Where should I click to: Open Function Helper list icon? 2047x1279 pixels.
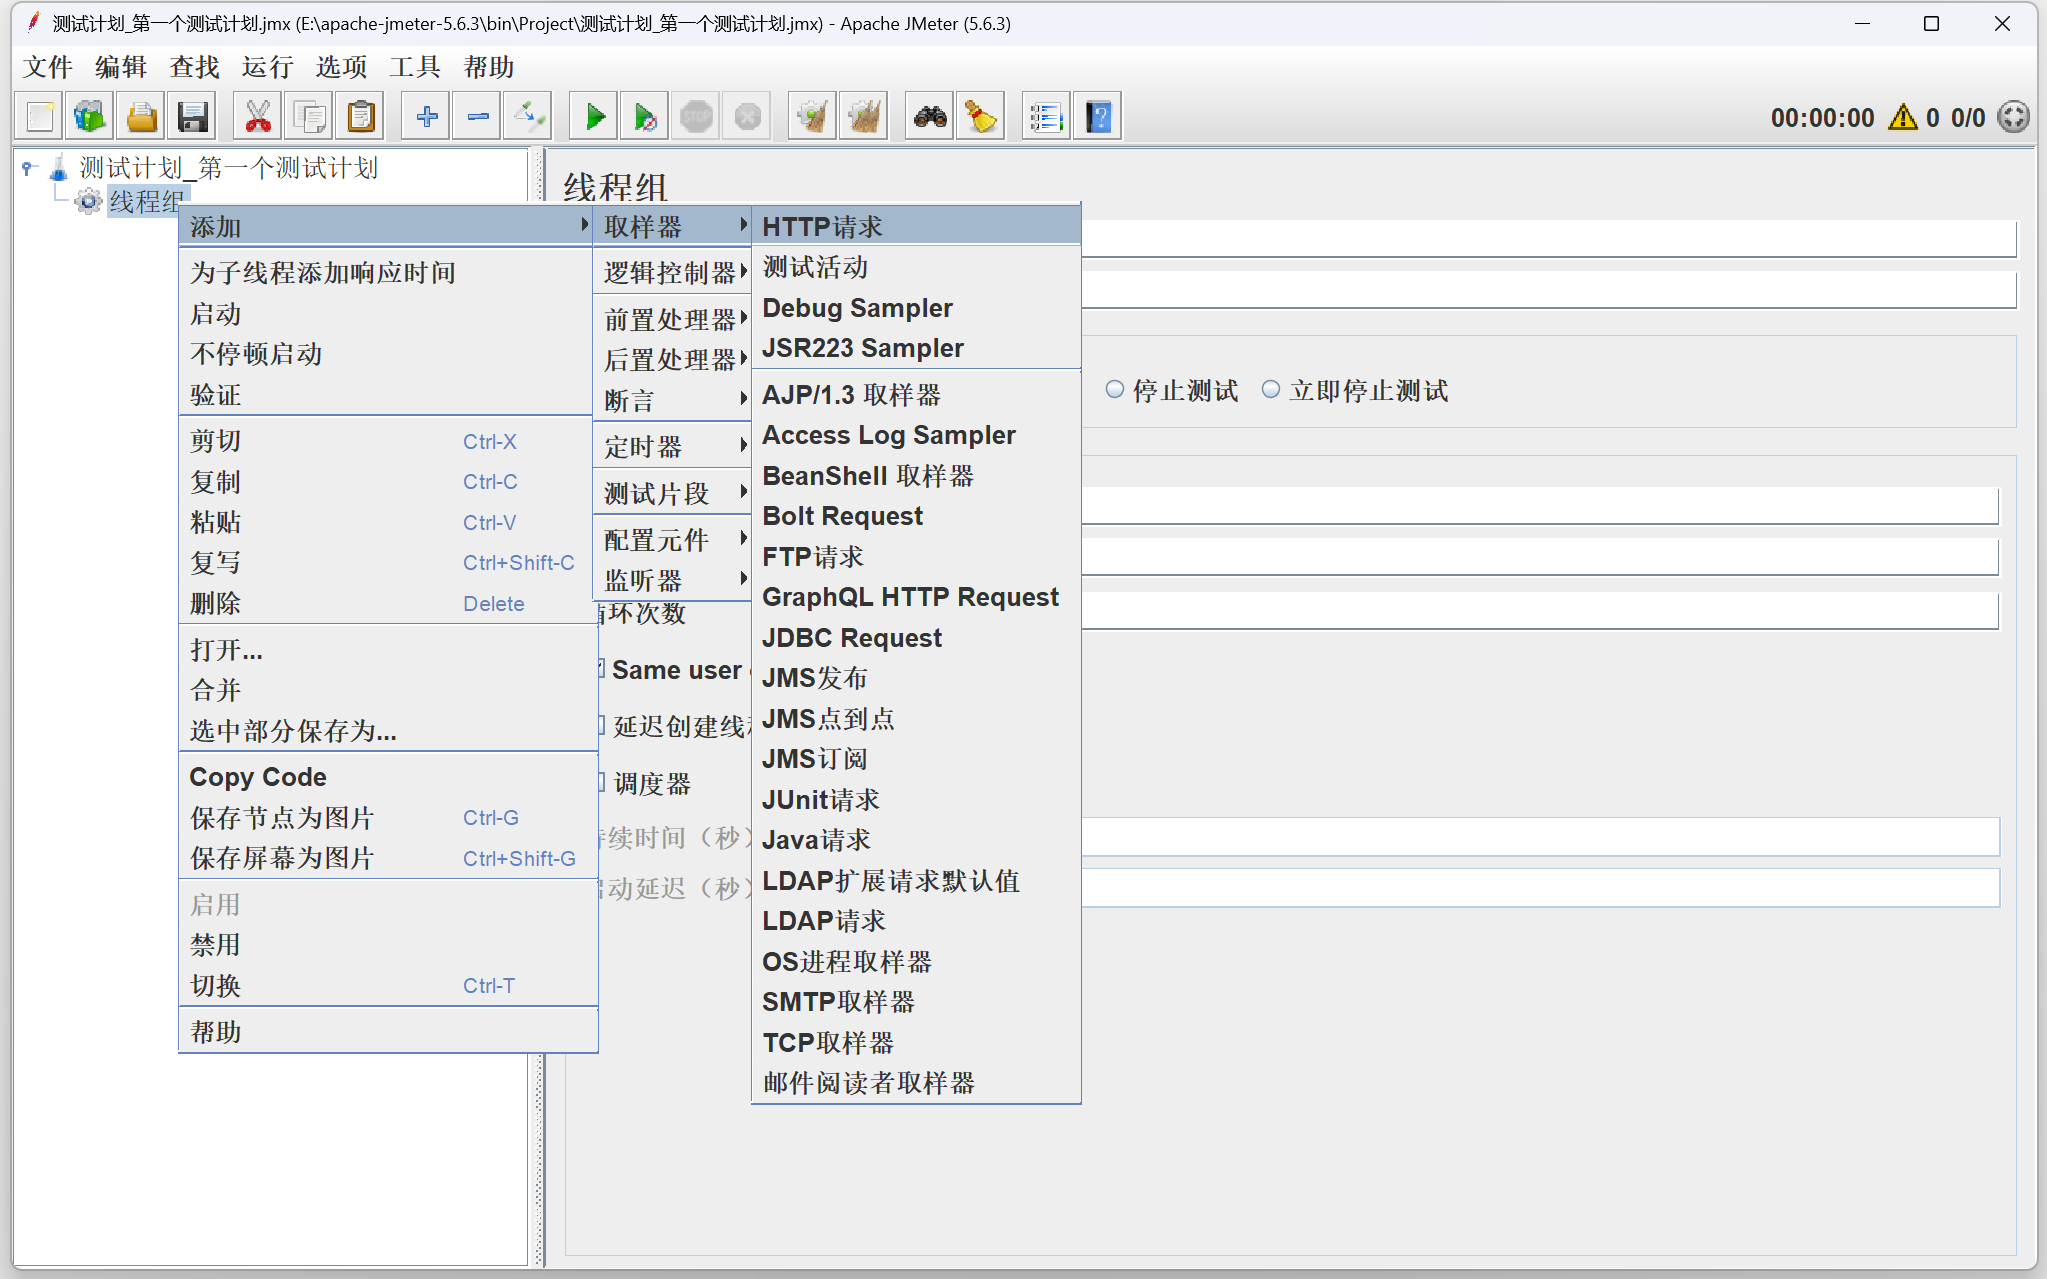click(1046, 117)
